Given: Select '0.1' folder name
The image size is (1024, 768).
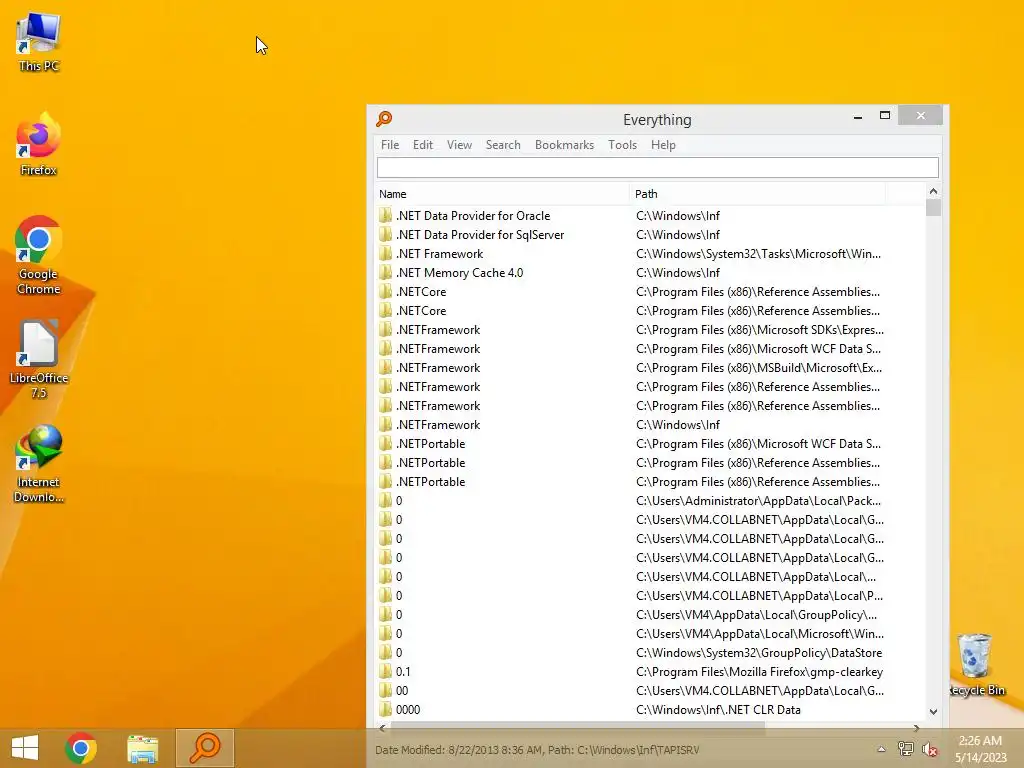Looking at the screenshot, I should (403, 671).
